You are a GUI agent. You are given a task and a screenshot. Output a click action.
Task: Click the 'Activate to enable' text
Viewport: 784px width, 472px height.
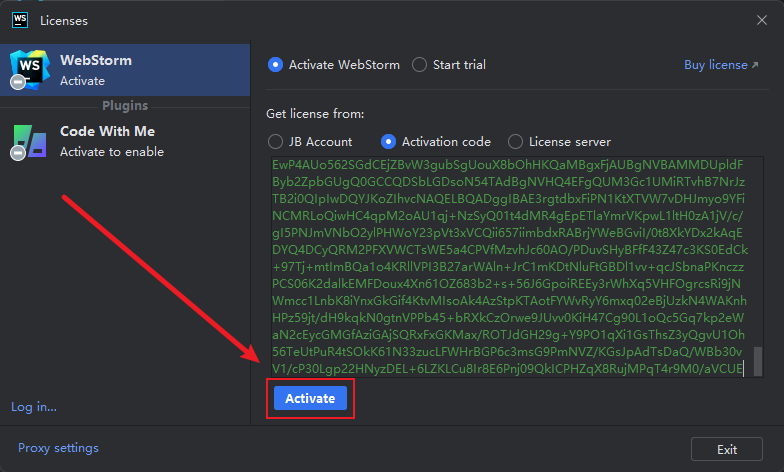coord(112,152)
